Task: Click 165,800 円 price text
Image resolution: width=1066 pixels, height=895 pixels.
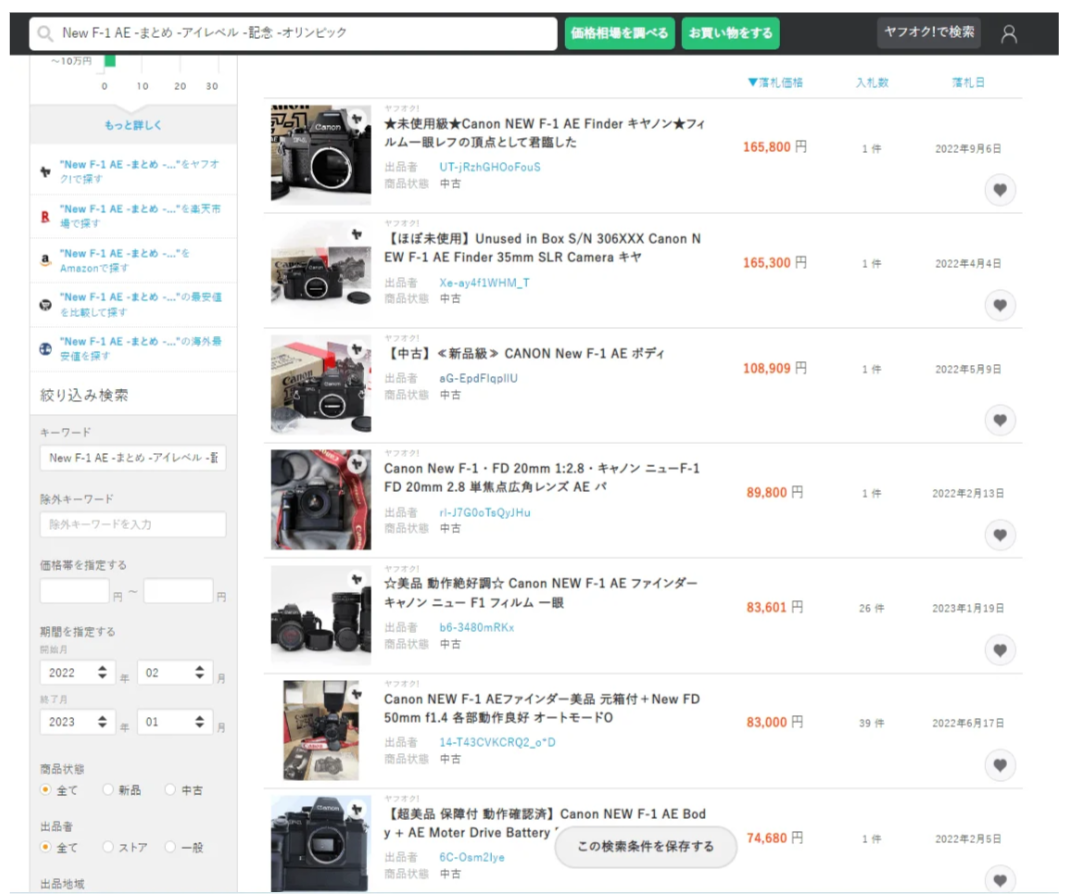Action: (775, 148)
